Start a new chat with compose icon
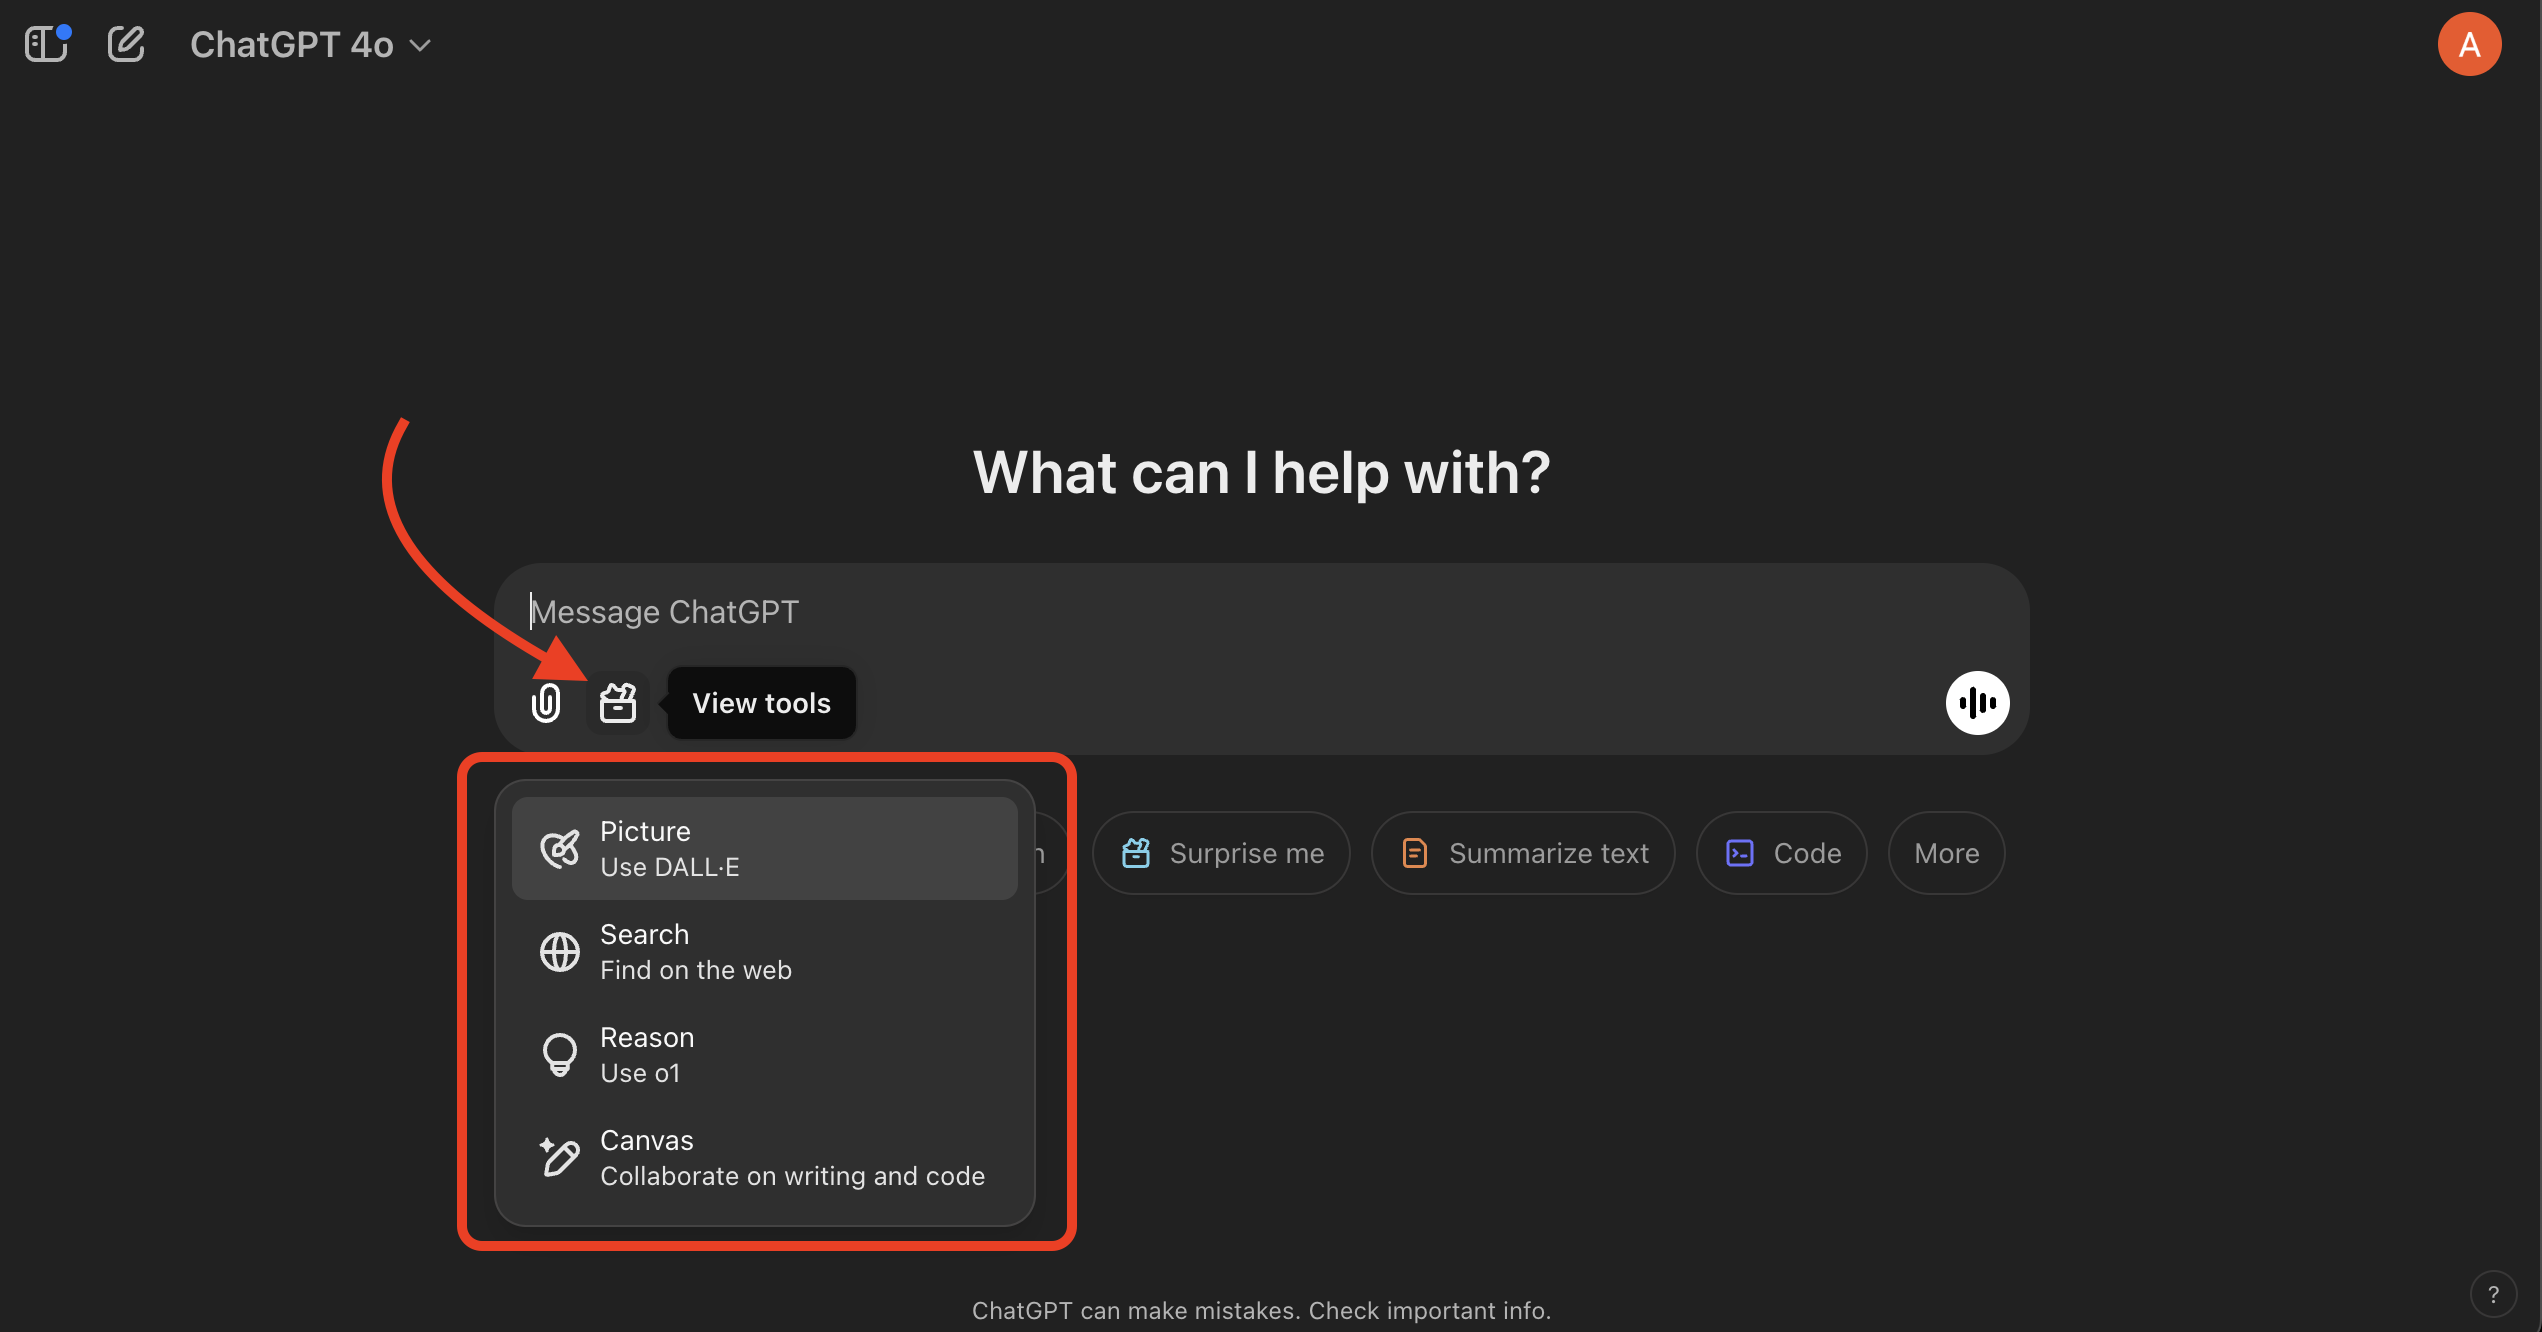The height and width of the screenshot is (1332, 2542). pos(126,45)
